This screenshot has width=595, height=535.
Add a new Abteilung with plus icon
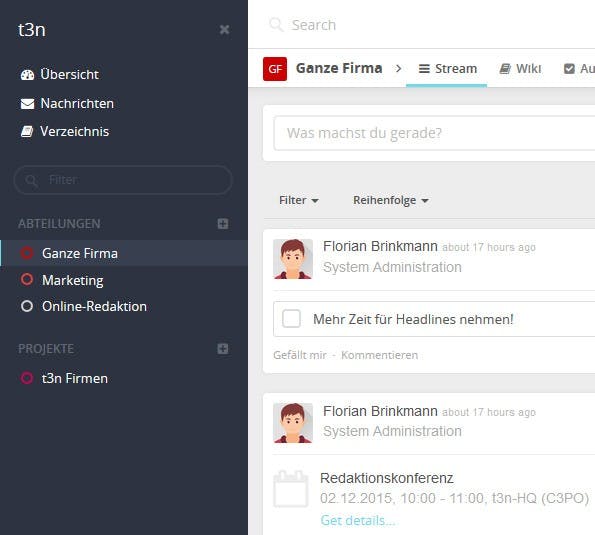(223, 223)
